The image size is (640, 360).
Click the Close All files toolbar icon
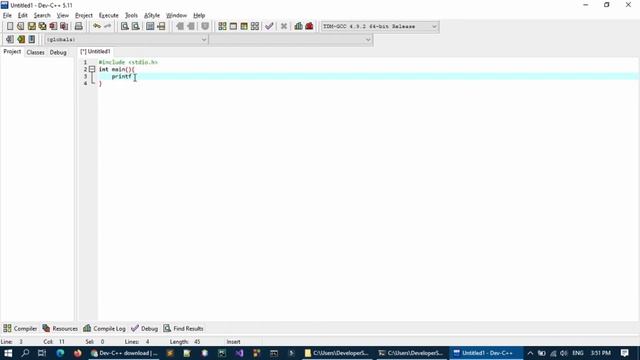coord(64,26)
